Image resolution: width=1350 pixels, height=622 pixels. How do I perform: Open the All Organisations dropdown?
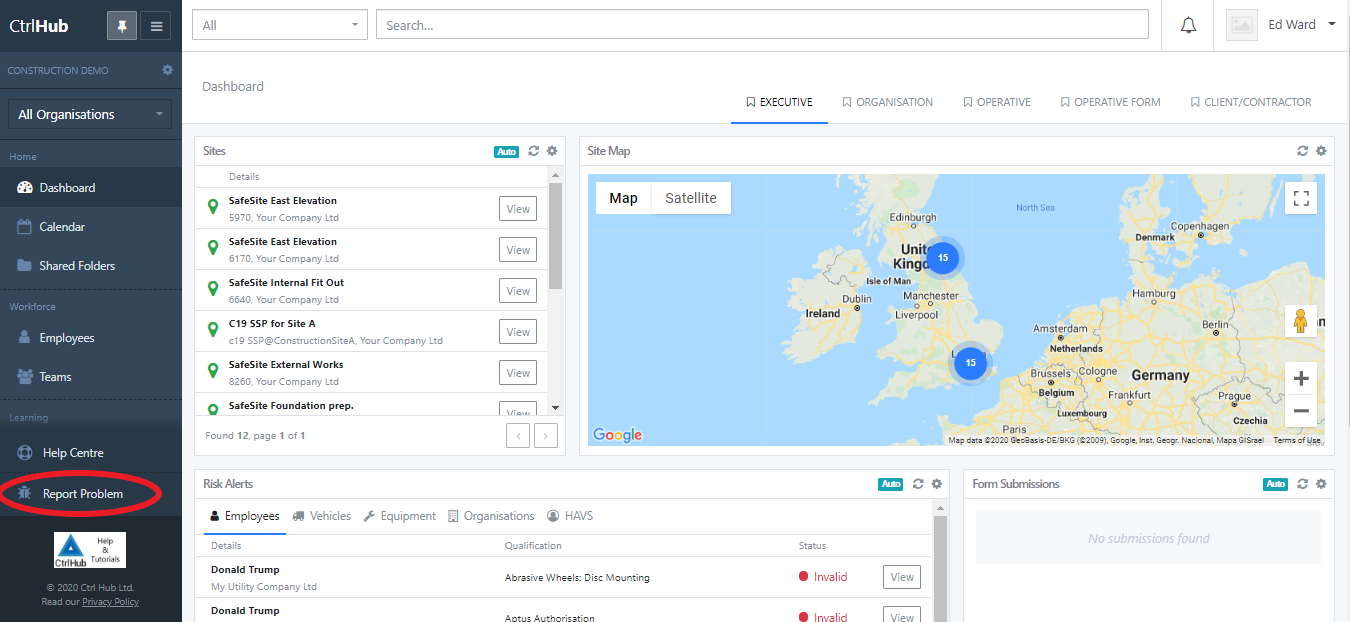pos(90,114)
